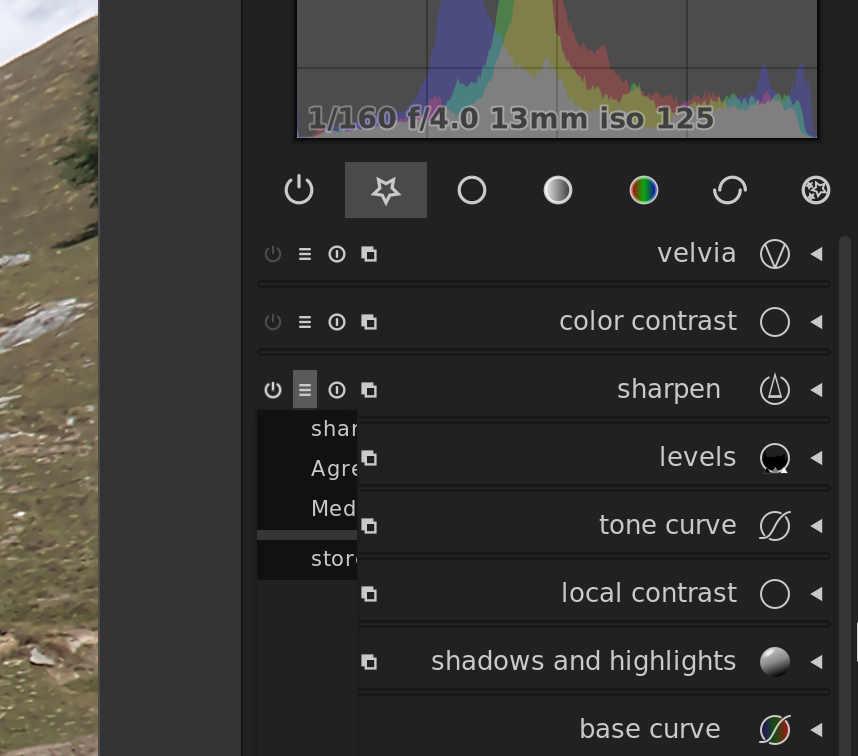Viewport: 858px width, 756px height.
Task: Open the active modules group tab
Action: (x=299, y=190)
